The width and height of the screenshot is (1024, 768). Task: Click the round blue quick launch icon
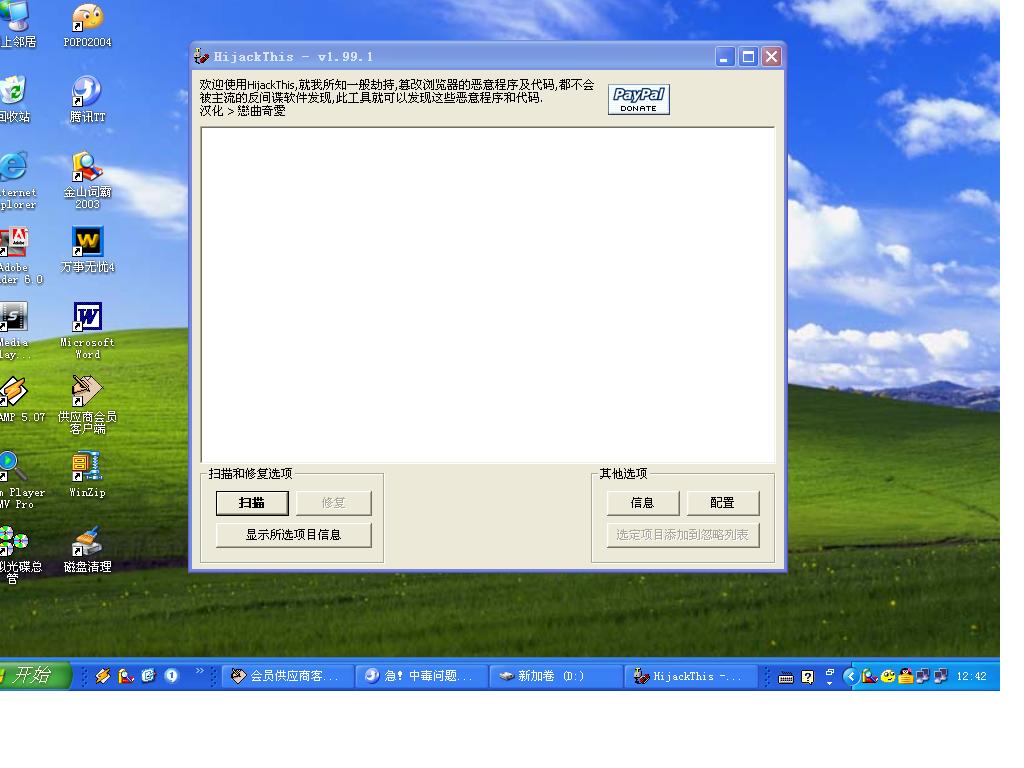pyautogui.click(x=171, y=676)
